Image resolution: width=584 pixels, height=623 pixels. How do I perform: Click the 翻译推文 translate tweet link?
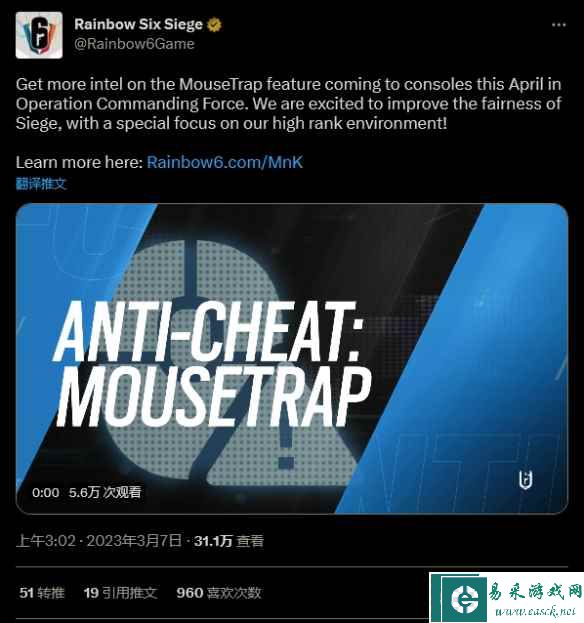click(x=41, y=184)
